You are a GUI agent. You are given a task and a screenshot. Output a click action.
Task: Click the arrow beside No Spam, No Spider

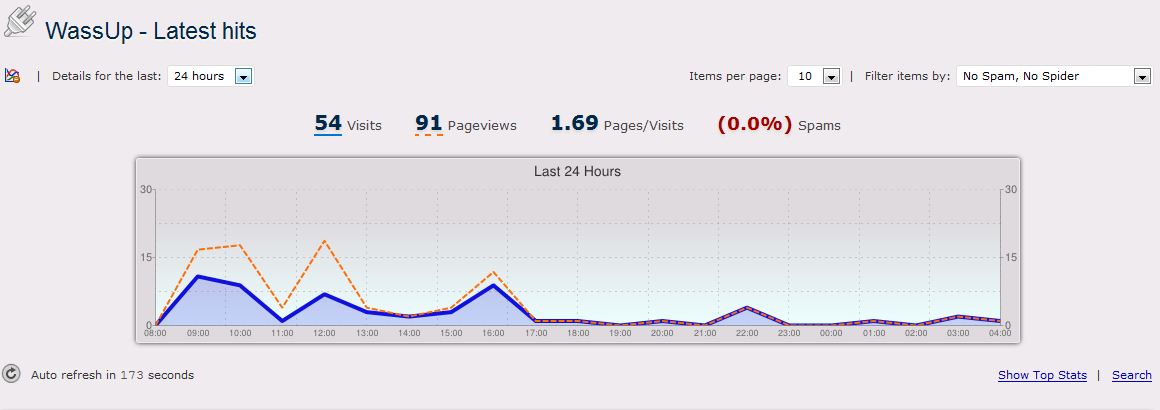[1142, 76]
